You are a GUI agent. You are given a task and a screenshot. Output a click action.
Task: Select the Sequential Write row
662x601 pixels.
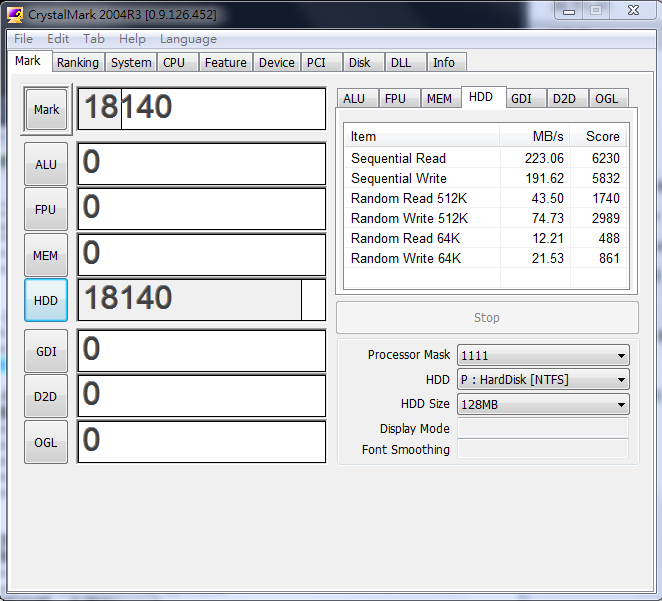tap(486, 178)
